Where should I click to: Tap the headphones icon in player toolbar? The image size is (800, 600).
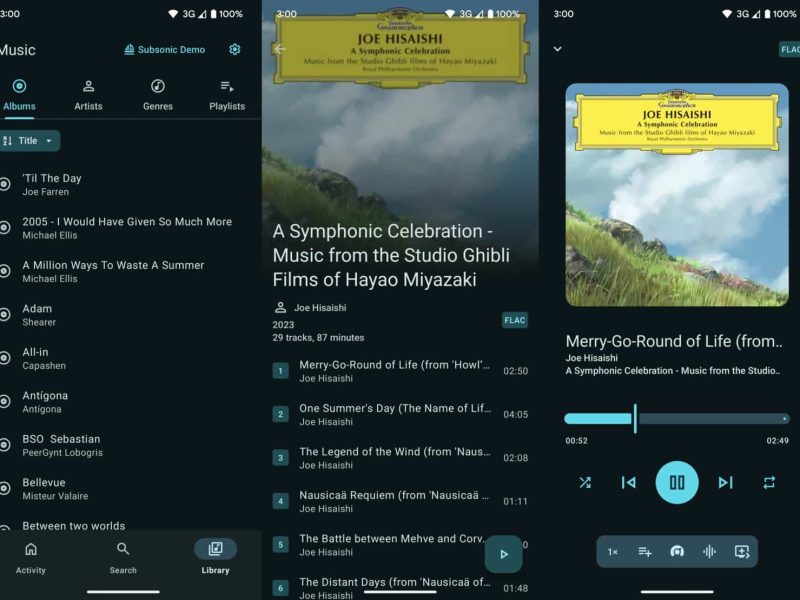tap(677, 552)
